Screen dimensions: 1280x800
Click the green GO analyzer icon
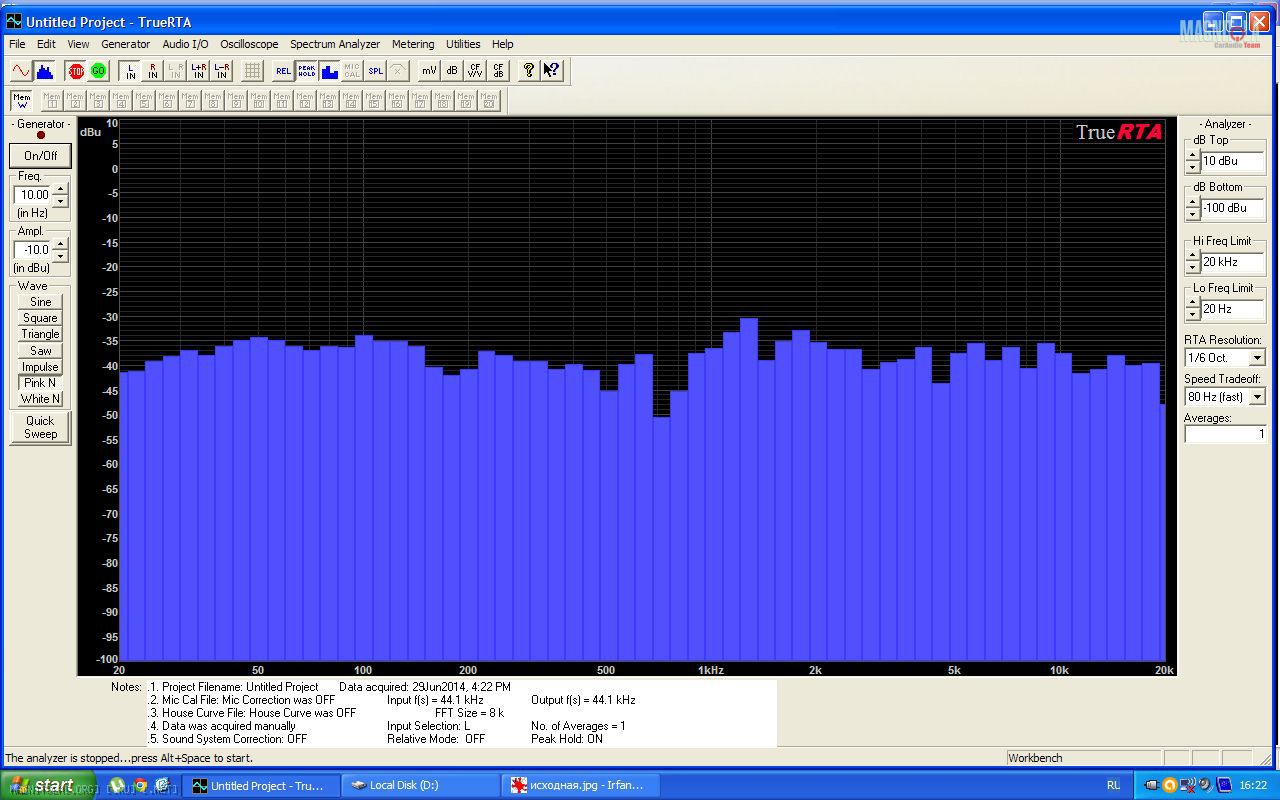[98, 71]
